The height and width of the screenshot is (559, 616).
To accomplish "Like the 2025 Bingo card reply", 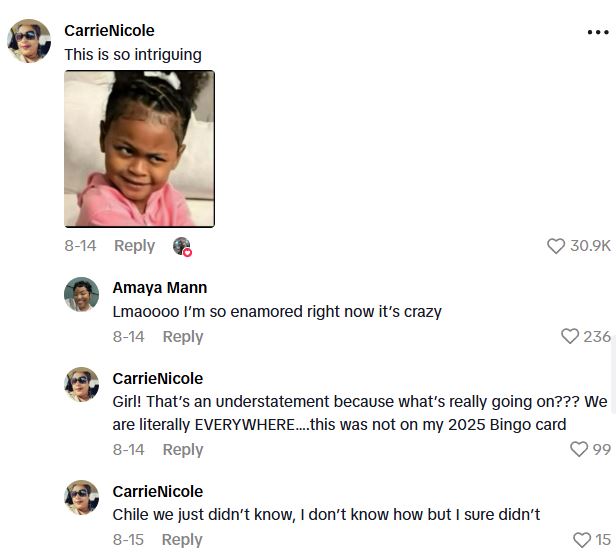I will [x=577, y=450].
